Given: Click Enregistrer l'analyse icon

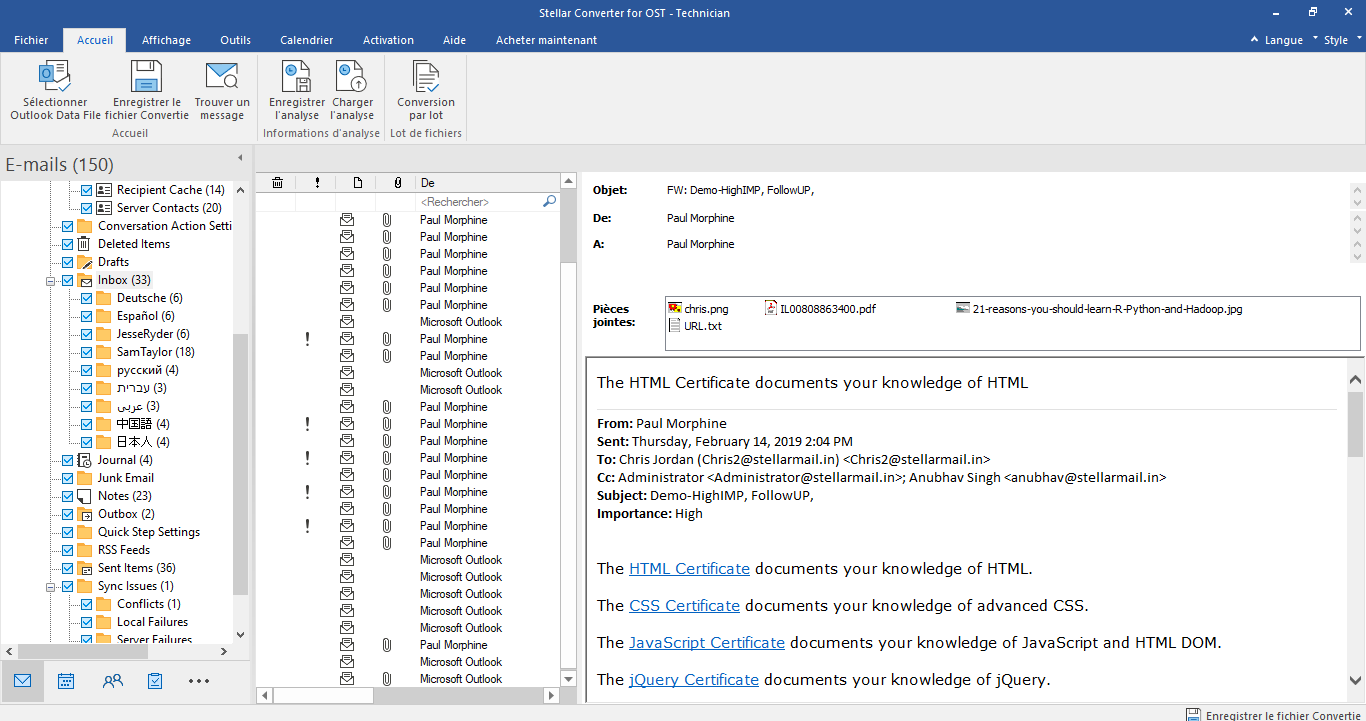Looking at the screenshot, I should 297,77.
